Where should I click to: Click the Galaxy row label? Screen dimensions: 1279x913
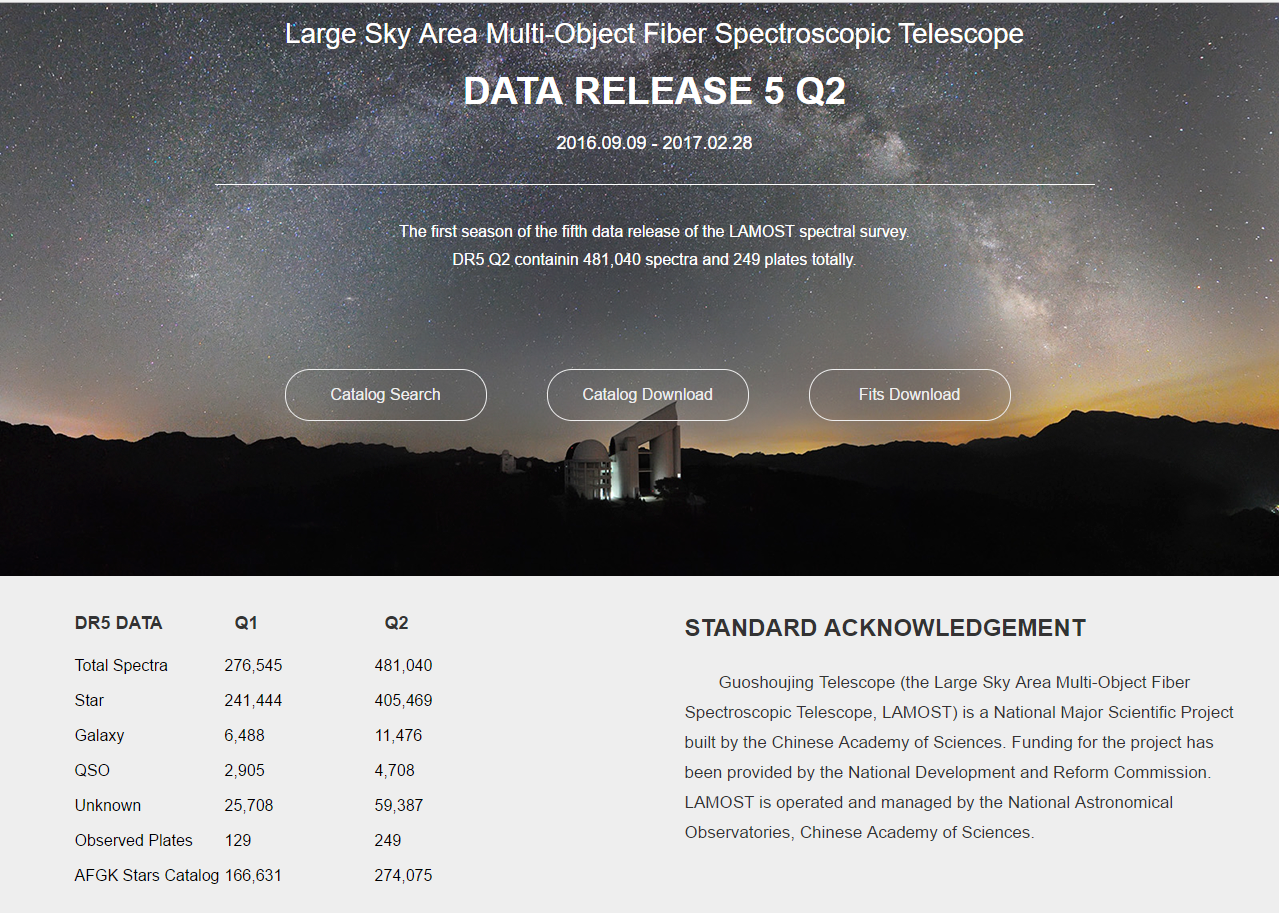click(99, 736)
